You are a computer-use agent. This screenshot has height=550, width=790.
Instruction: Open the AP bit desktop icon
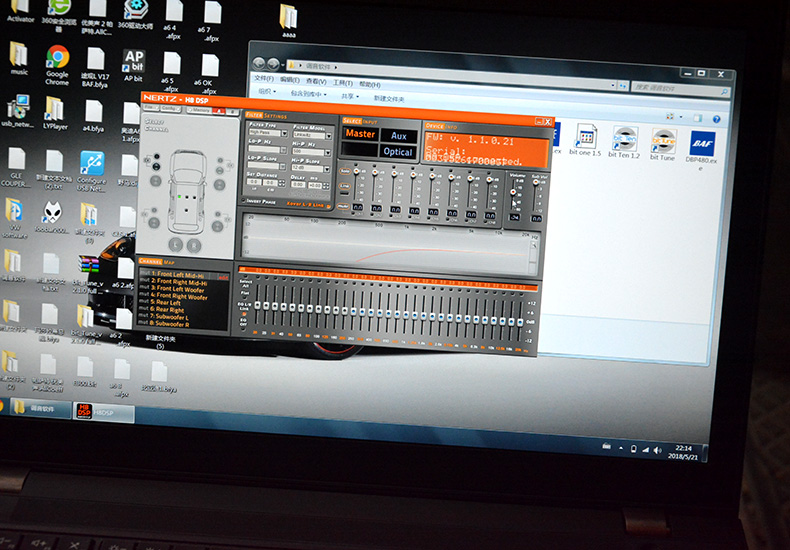point(133,61)
